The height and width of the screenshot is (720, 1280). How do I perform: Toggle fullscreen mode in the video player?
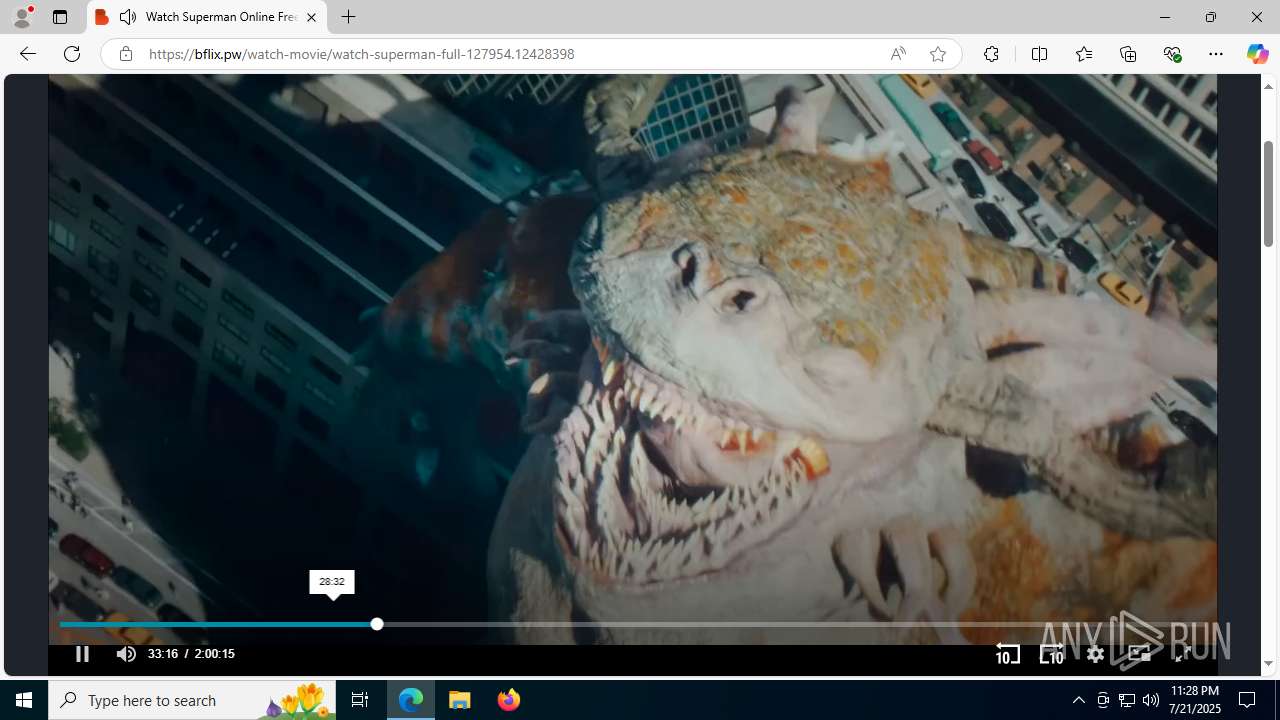coord(1182,654)
